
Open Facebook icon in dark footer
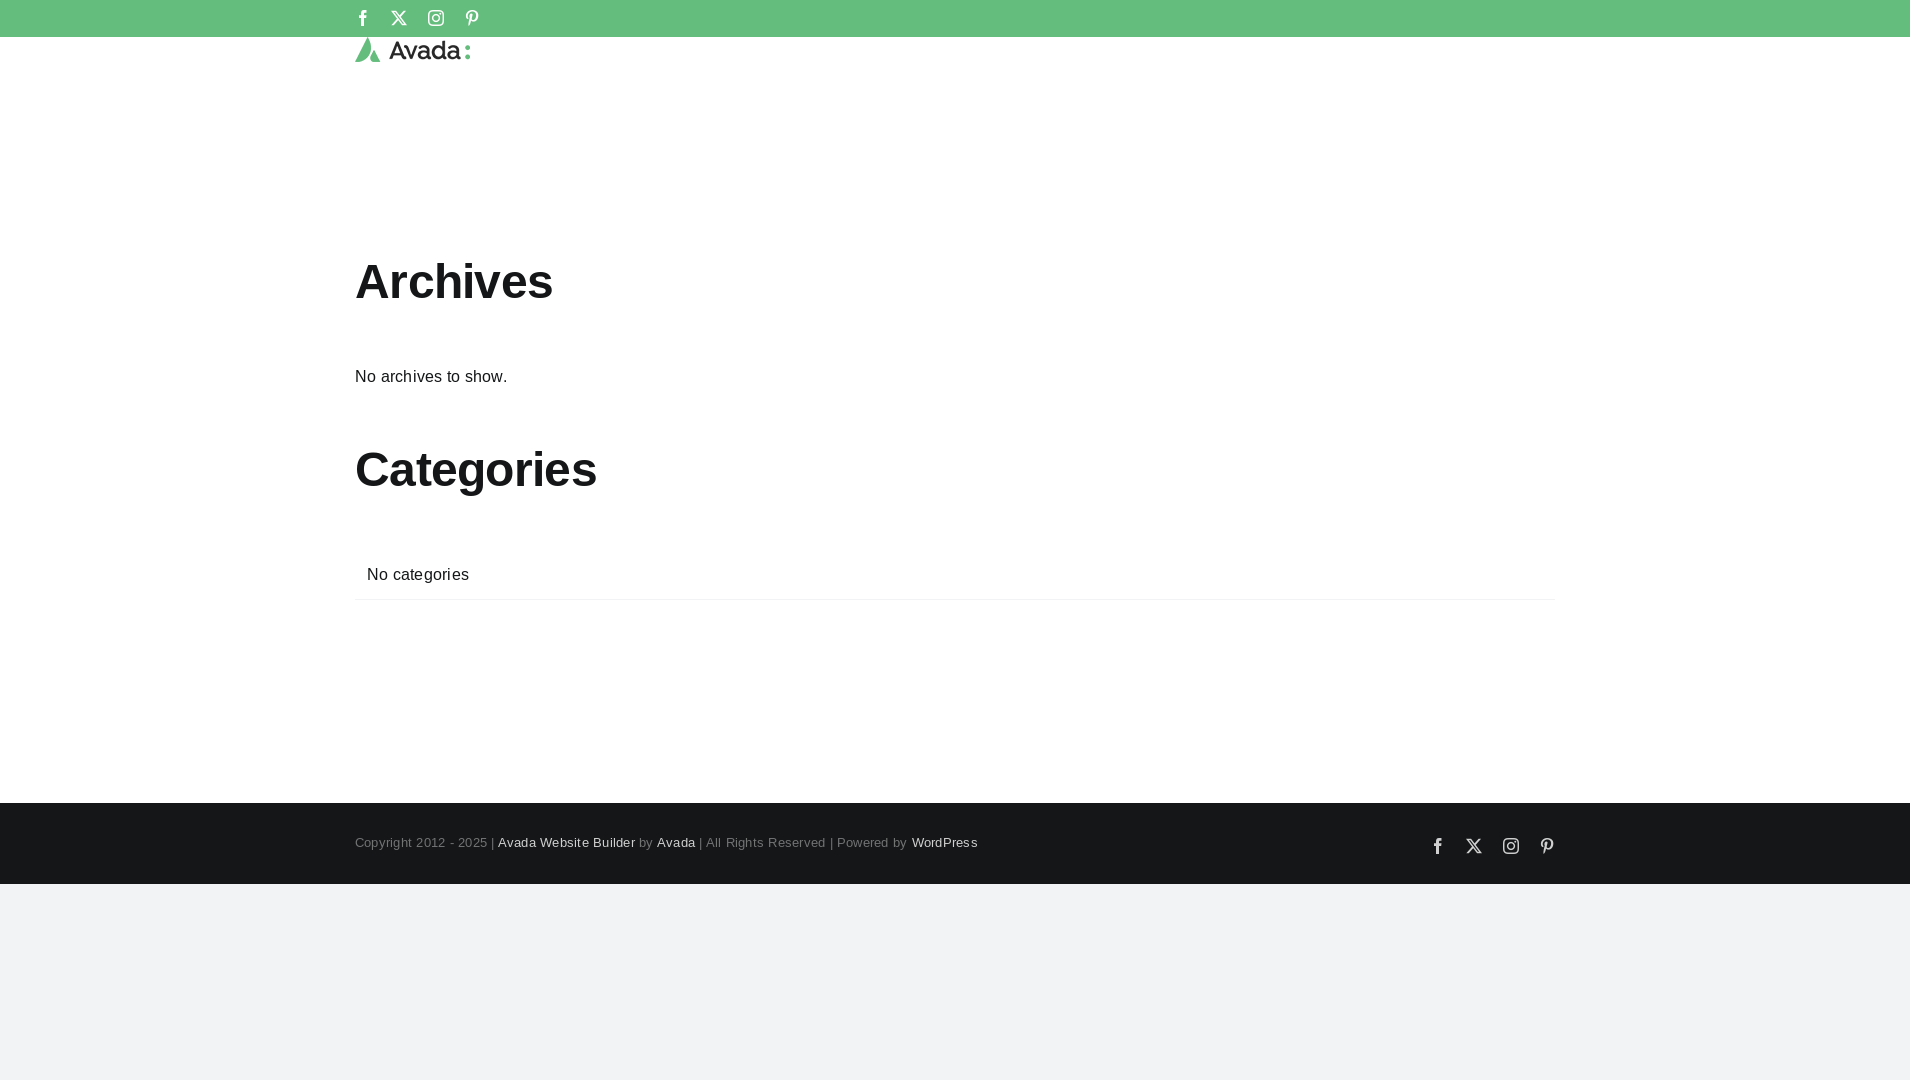pyautogui.click(x=1438, y=846)
